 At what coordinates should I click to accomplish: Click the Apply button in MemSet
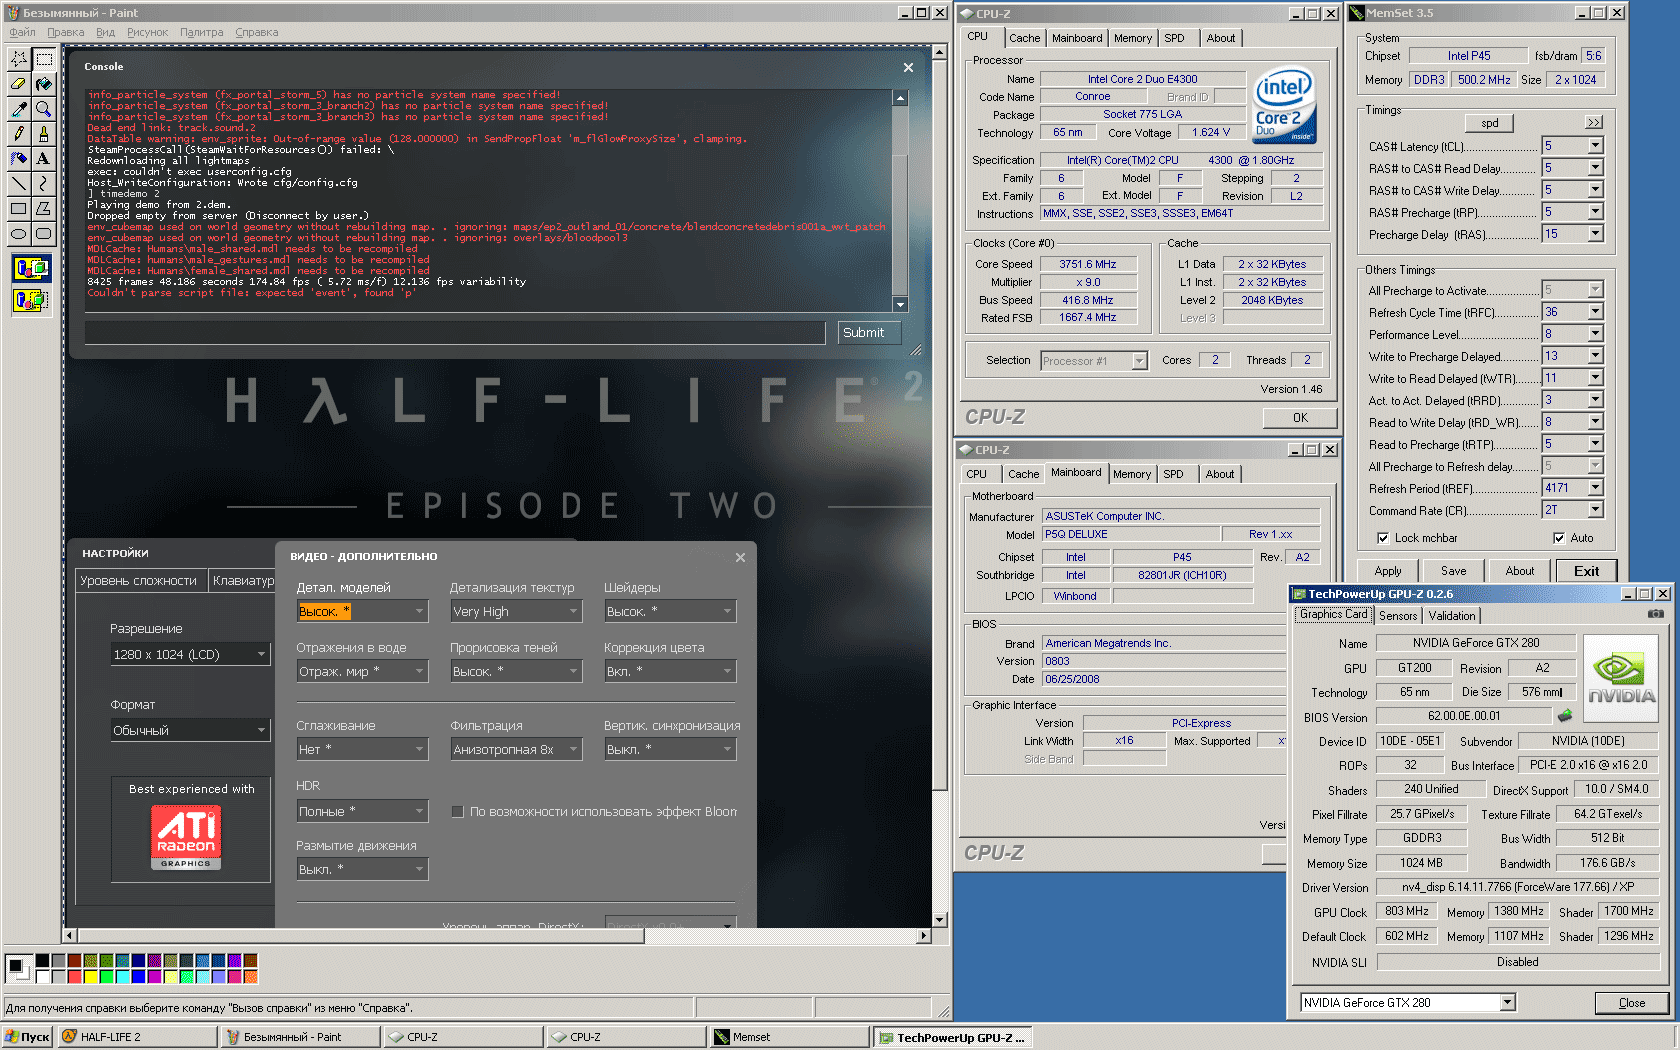1387,571
